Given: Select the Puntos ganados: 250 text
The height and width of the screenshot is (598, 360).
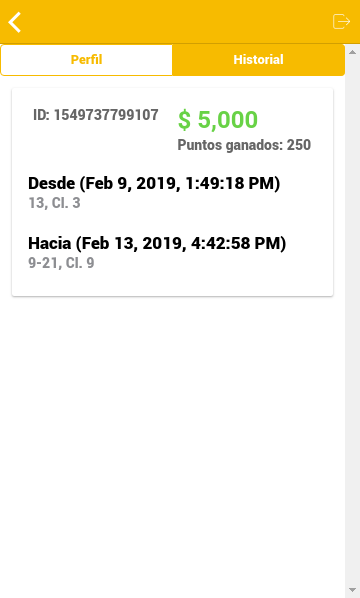Looking at the screenshot, I should point(244,145).
